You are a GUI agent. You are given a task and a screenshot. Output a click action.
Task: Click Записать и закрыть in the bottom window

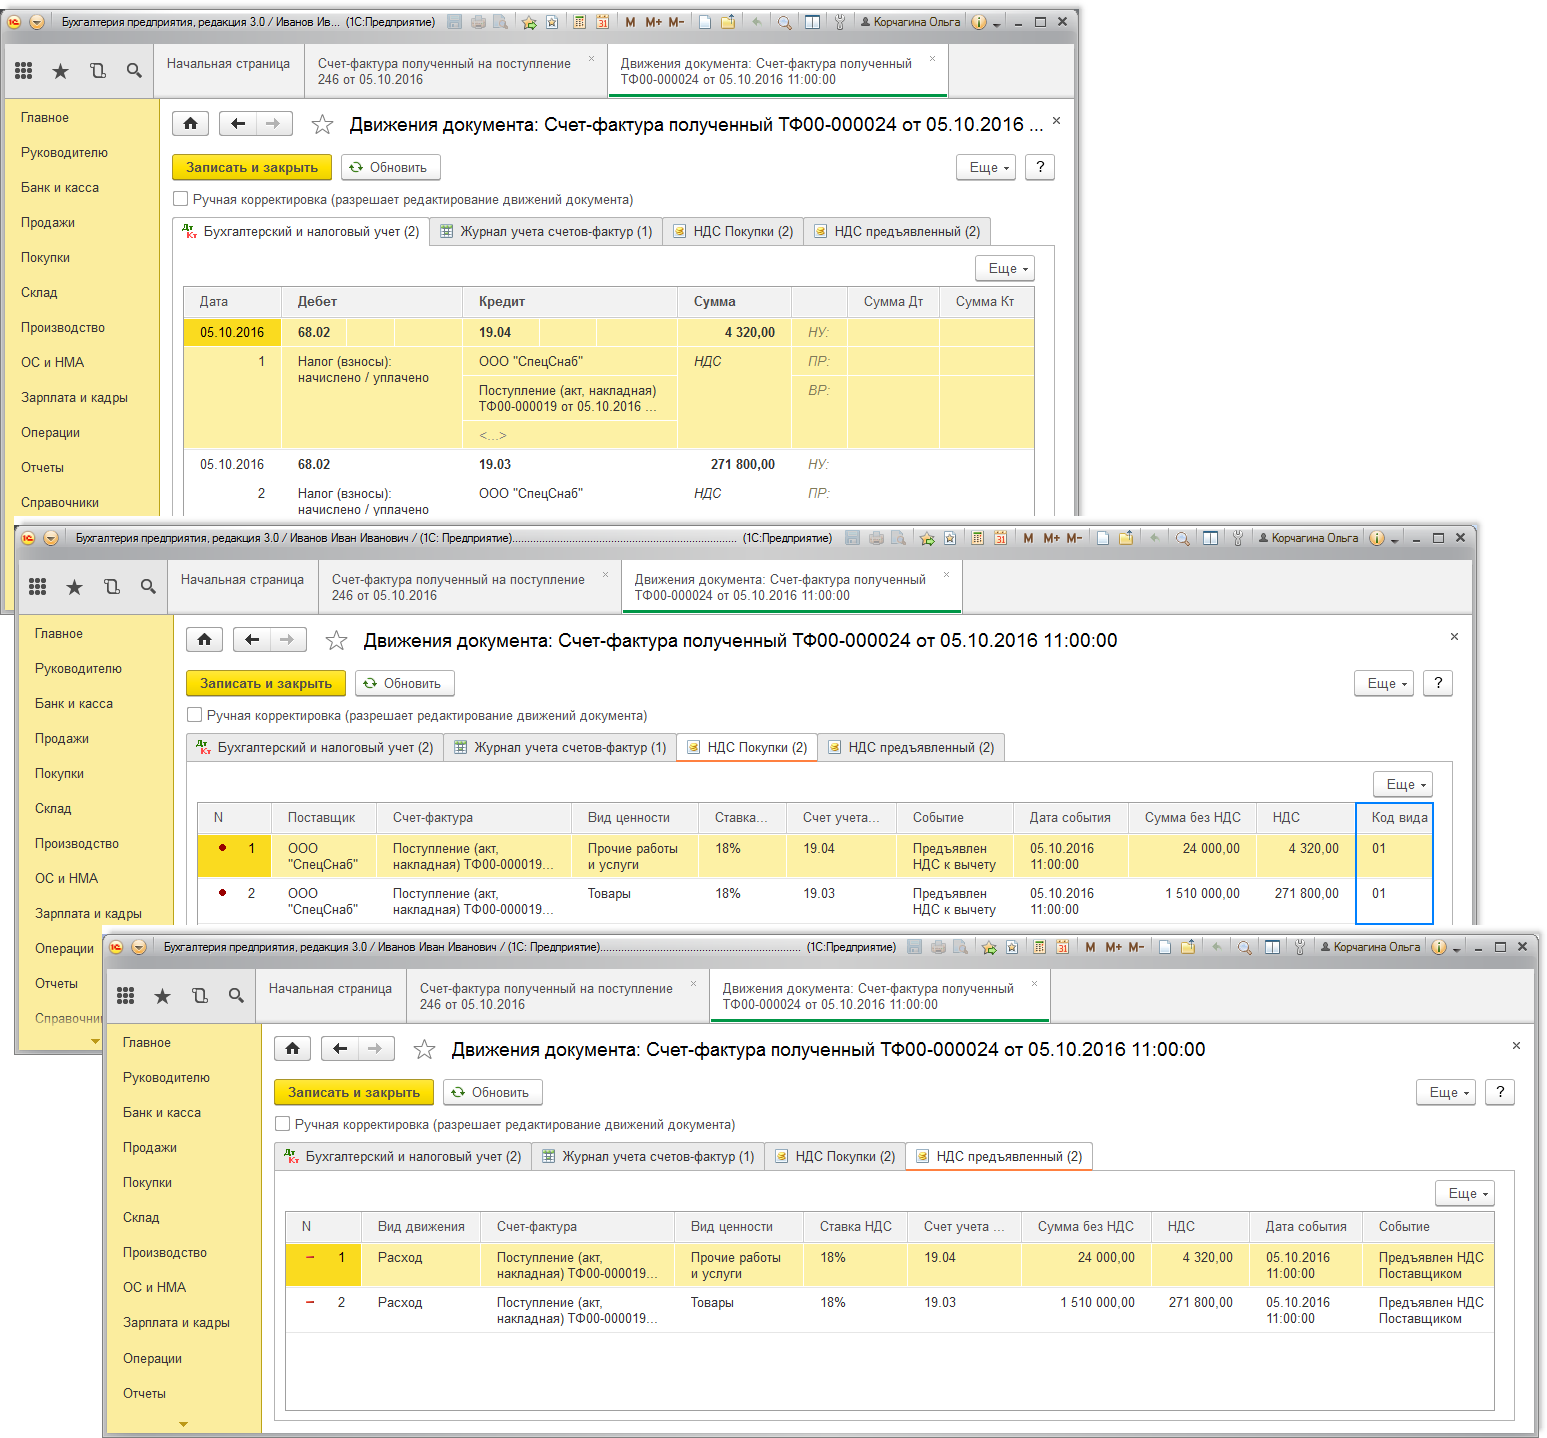click(353, 1092)
